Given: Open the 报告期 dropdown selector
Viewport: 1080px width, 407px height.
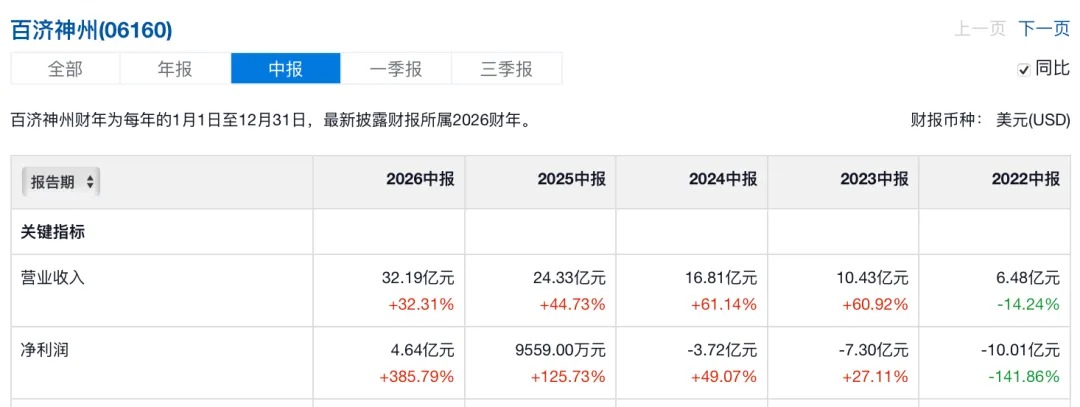Looking at the screenshot, I should [61, 182].
